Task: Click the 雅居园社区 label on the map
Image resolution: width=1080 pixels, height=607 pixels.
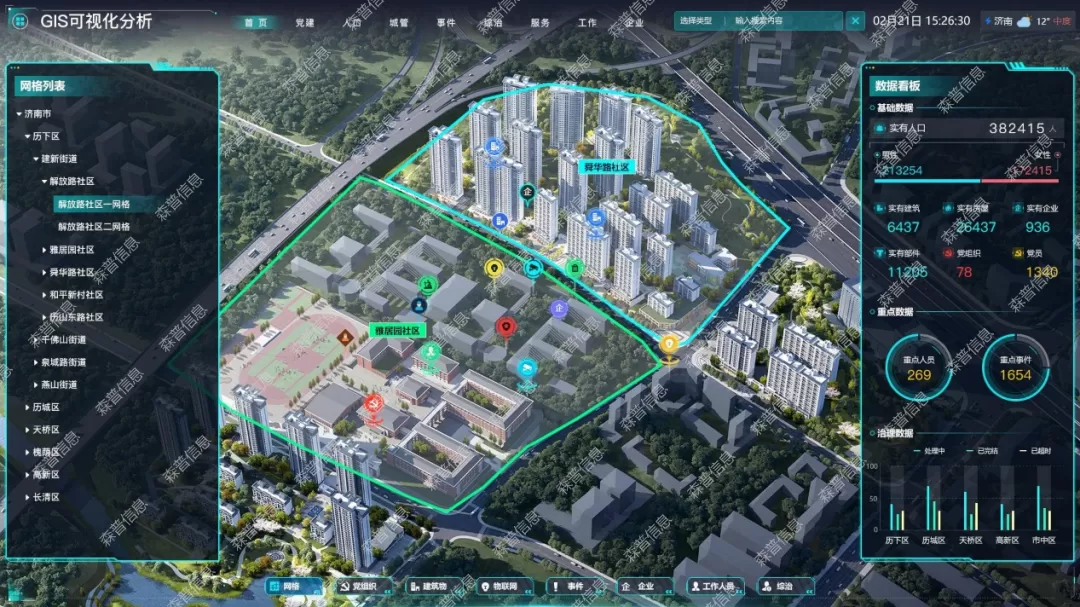Action: pyautogui.click(x=397, y=329)
